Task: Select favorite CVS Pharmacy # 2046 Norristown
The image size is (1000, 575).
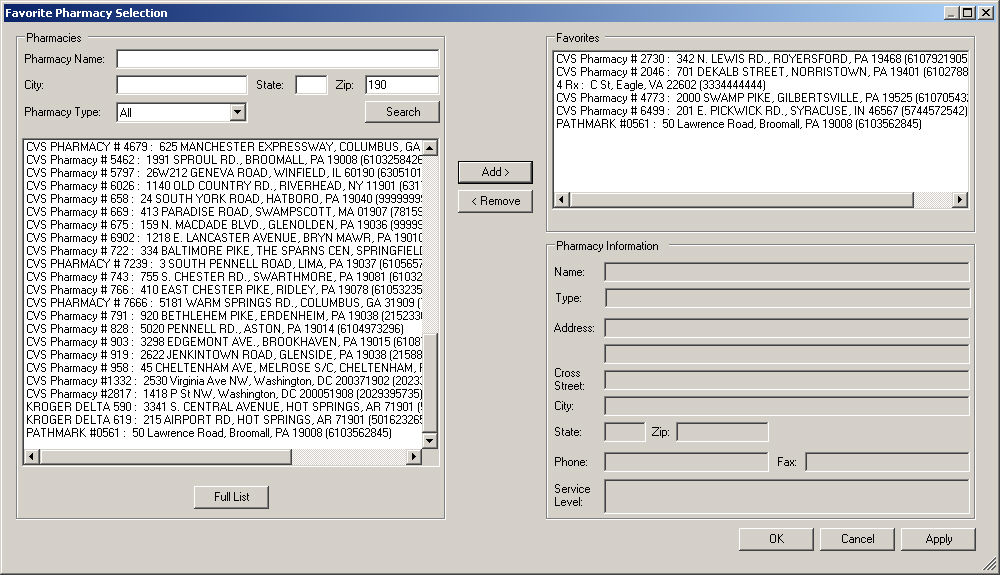Action: pos(761,72)
